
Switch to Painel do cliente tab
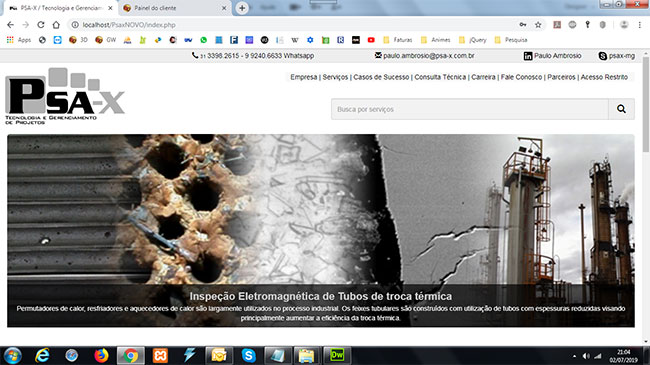point(174,8)
